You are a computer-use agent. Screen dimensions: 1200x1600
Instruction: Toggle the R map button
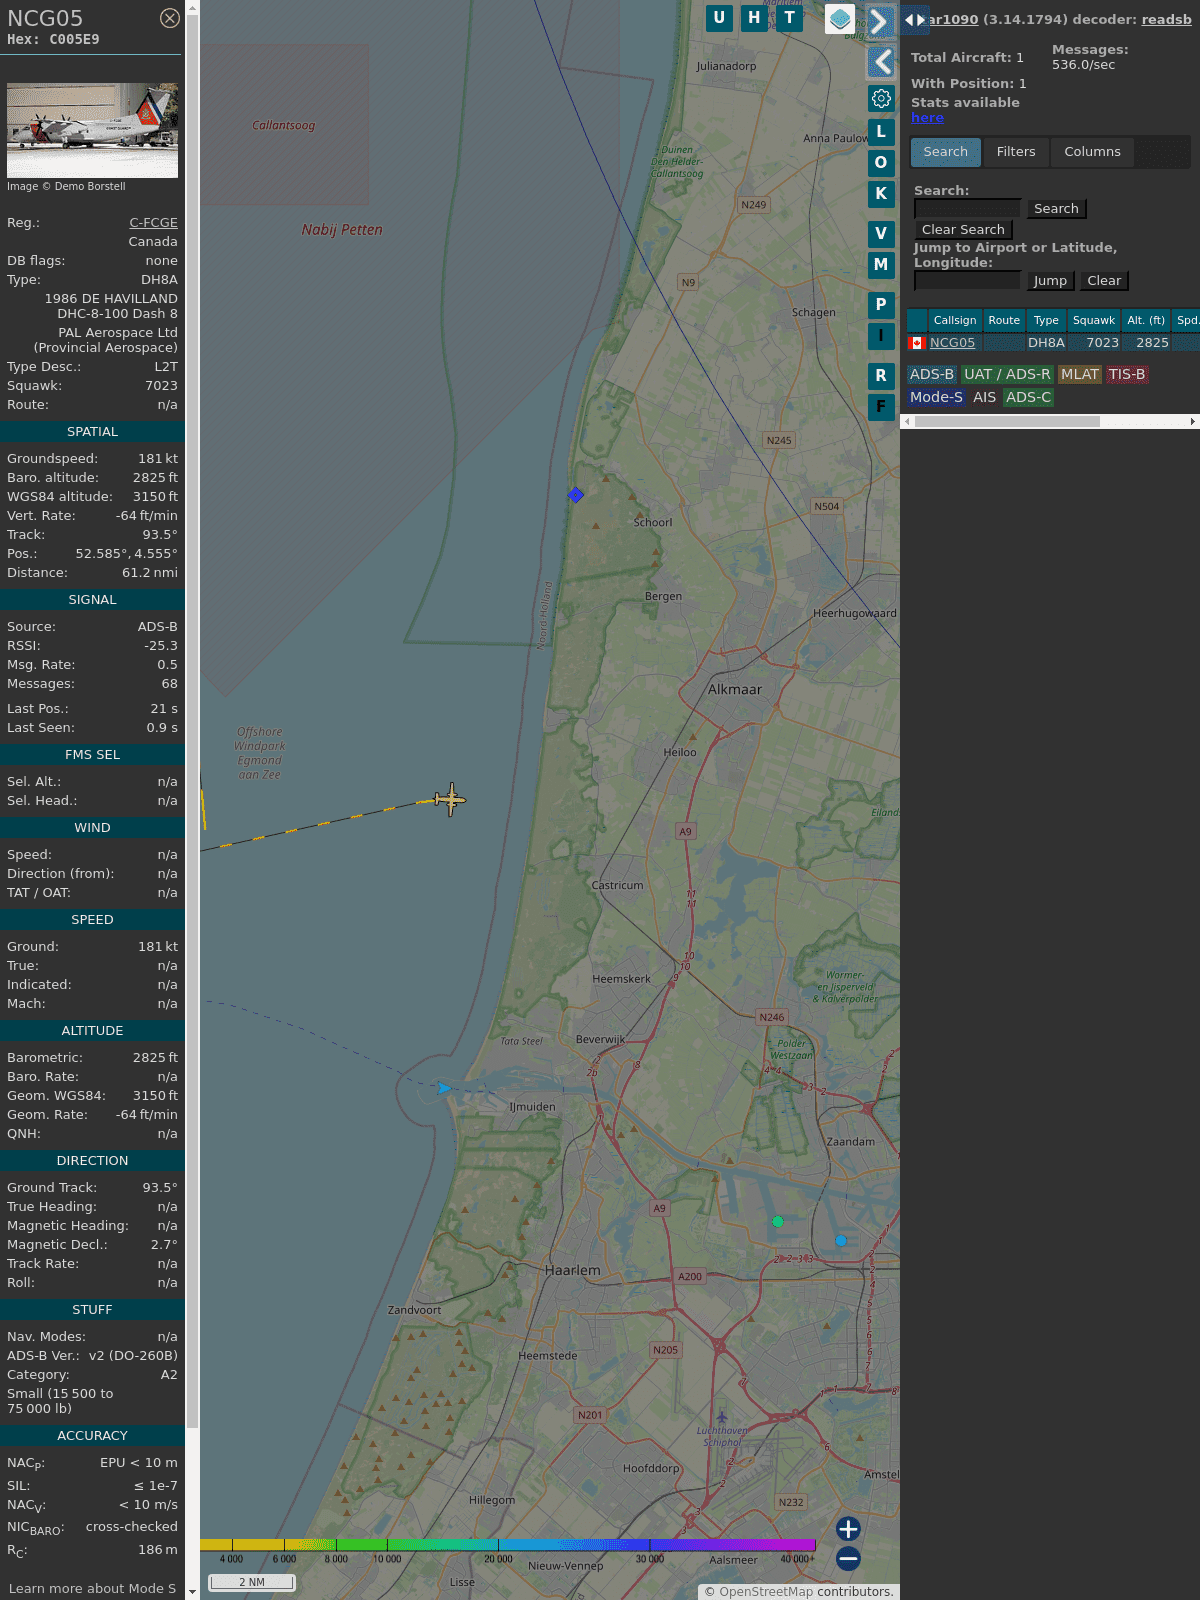[881, 376]
